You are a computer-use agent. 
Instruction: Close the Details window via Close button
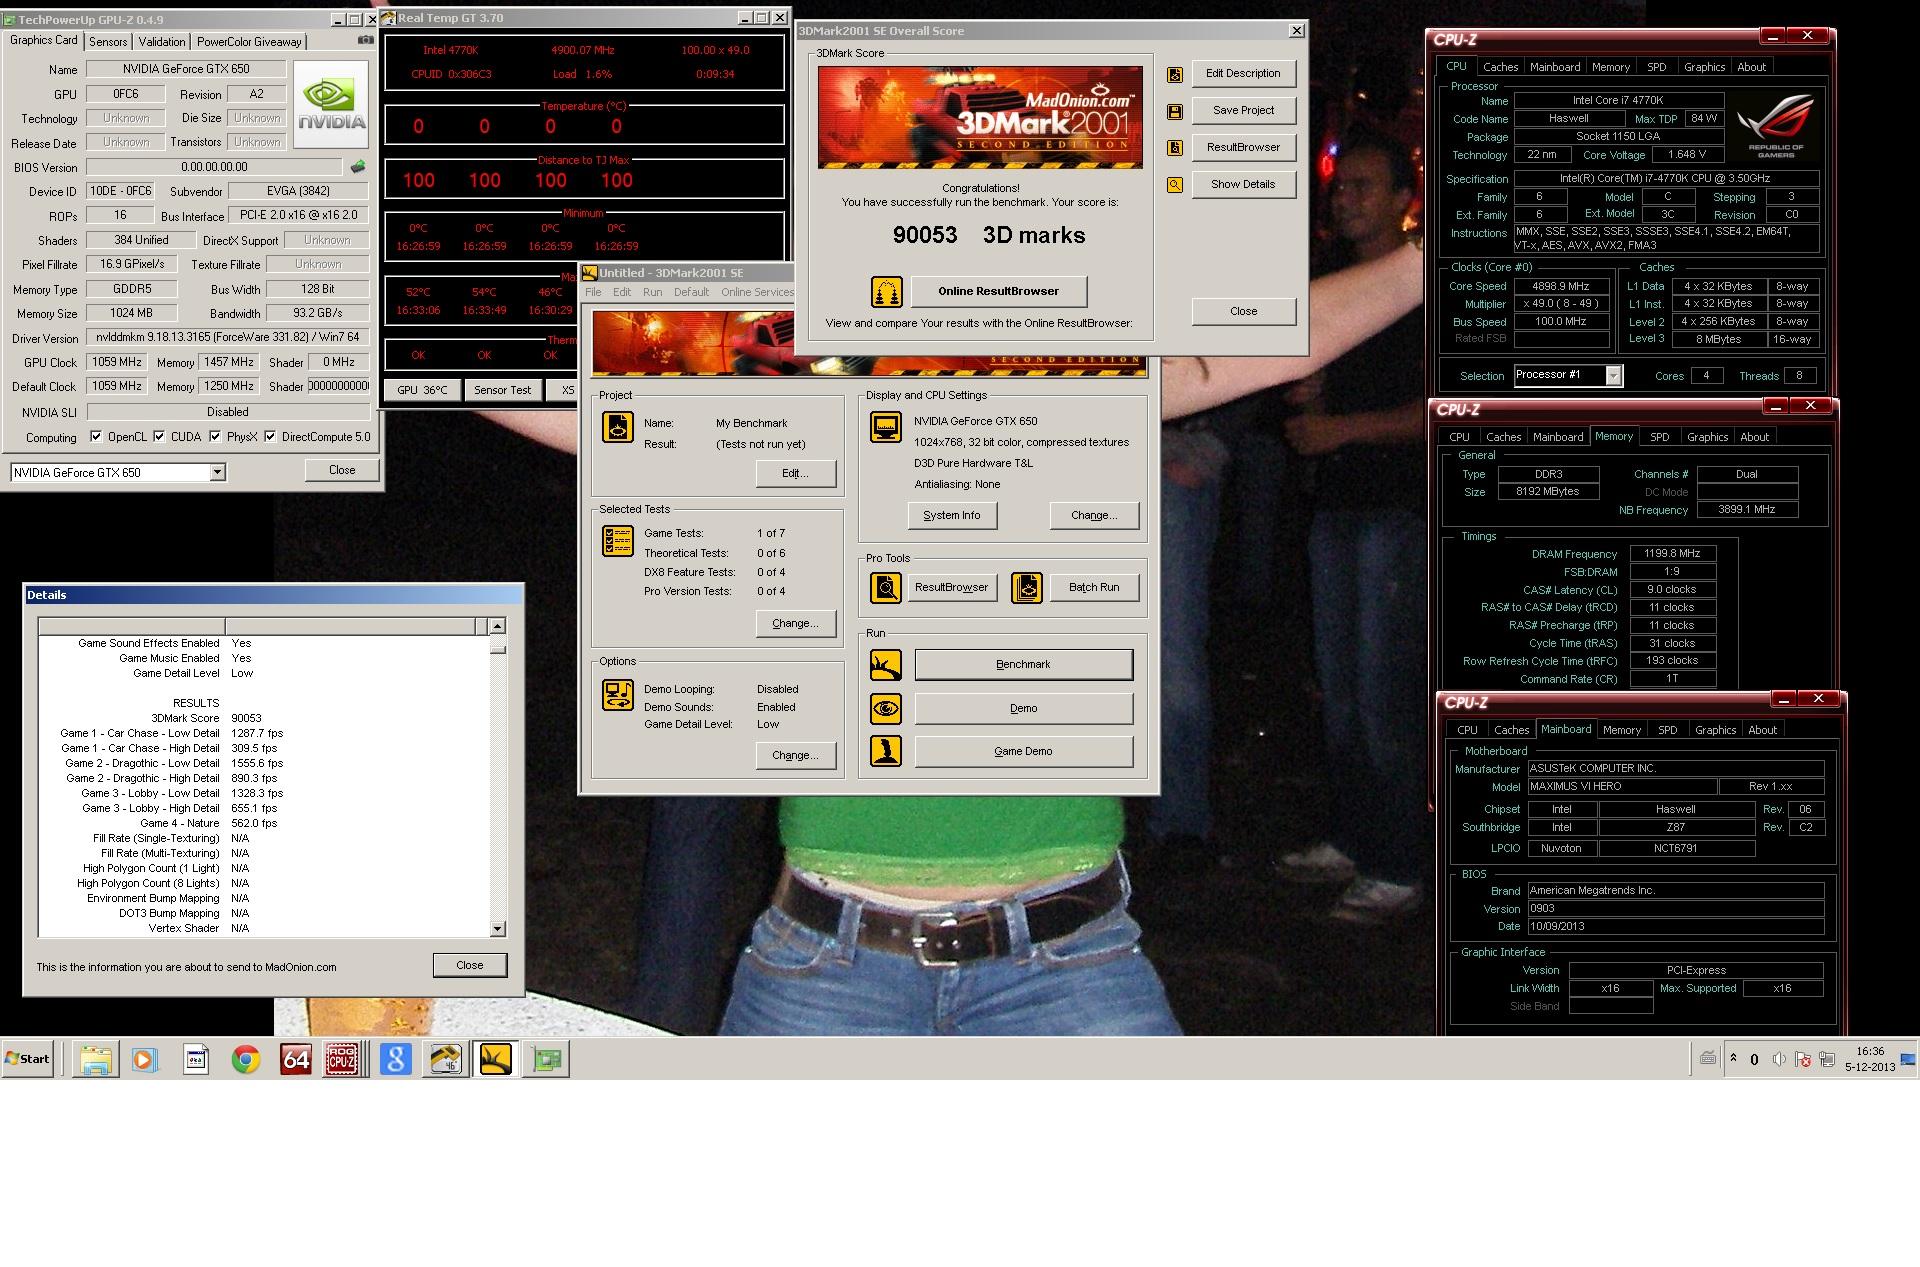point(469,966)
